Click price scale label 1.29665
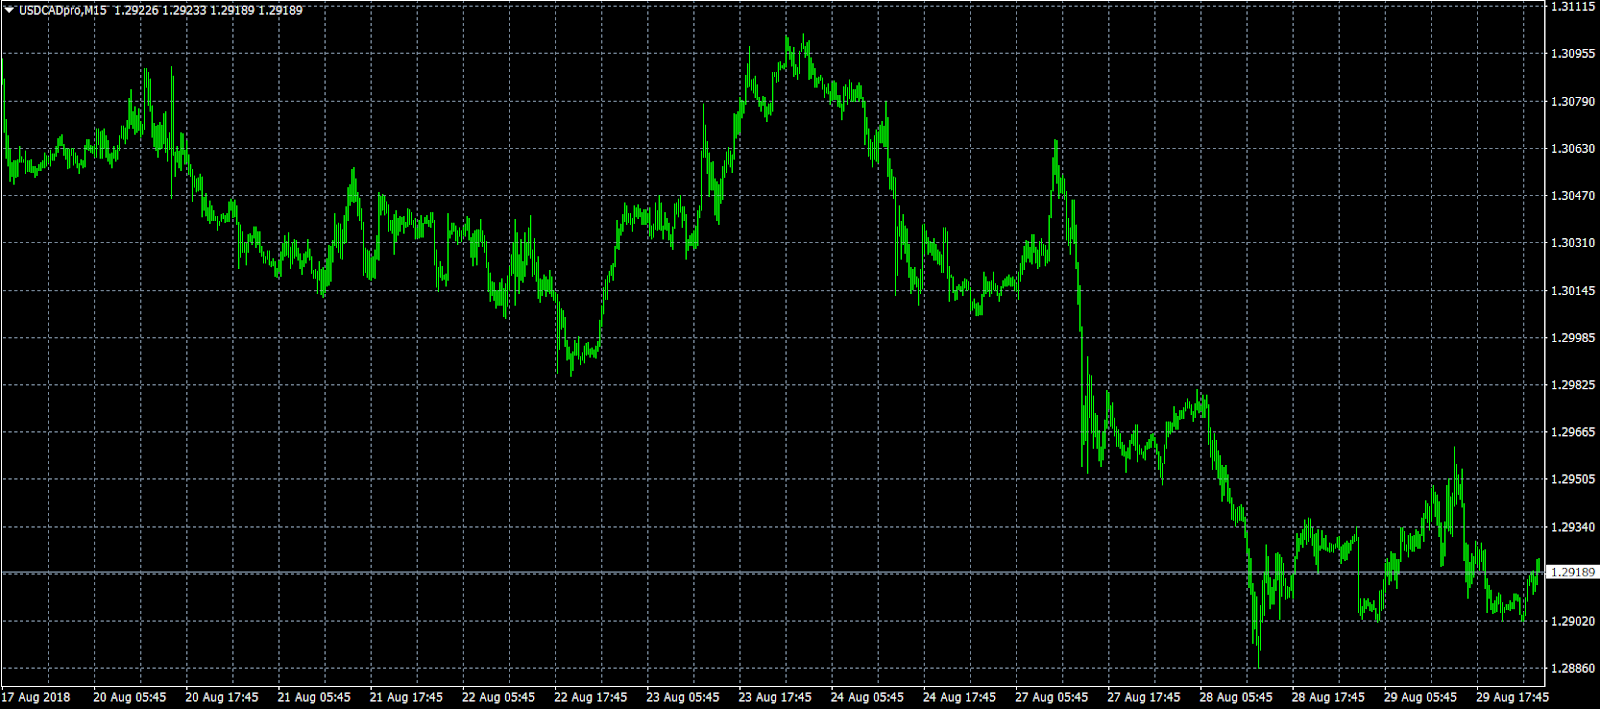The width and height of the screenshot is (1600, 709). (1572, 433)
